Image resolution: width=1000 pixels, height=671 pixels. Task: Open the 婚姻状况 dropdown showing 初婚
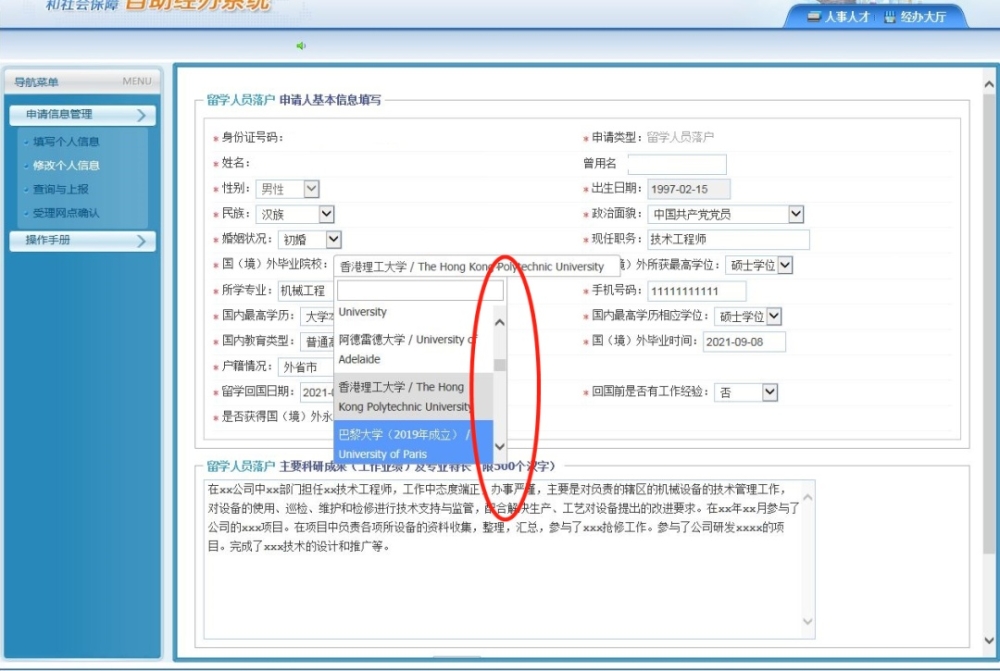pyautogui.click(x=310, y=240)
